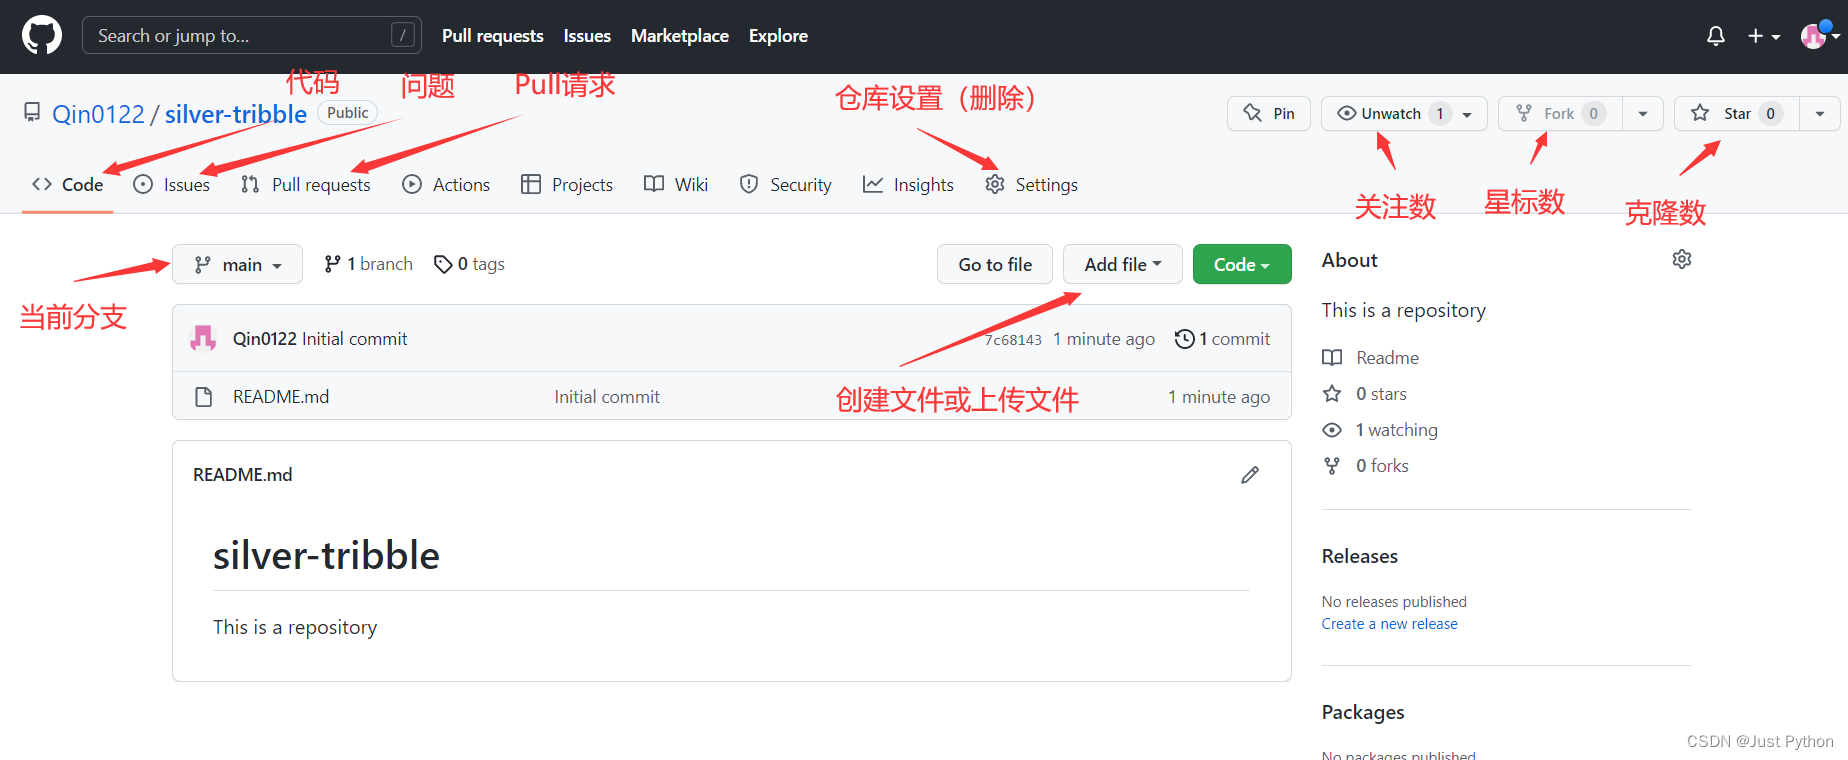Viewport: 1848px width, 760px height.
Task: Click the GitHub logo icon
Action: tap(42, 36)
